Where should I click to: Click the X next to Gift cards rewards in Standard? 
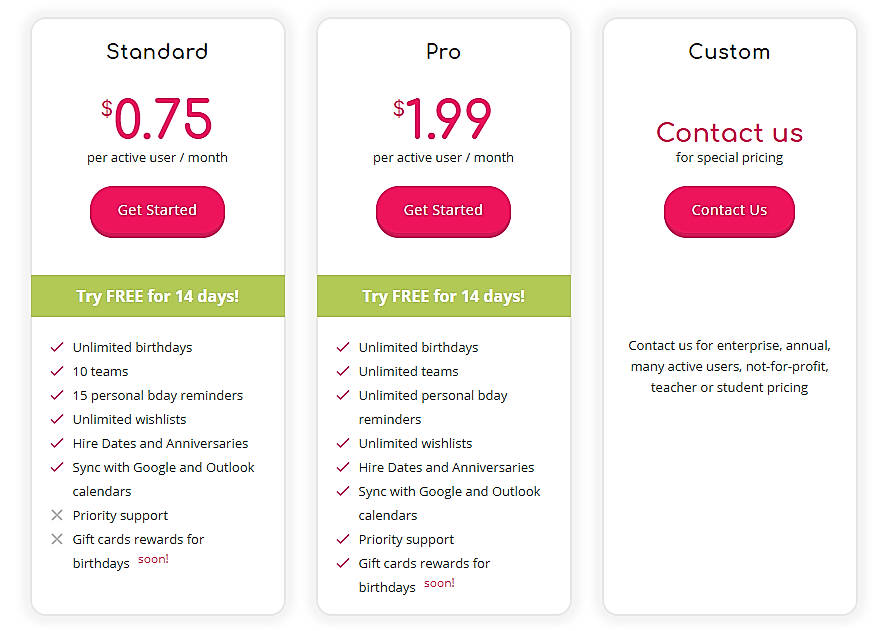pyautogui.click(x=57, y=539)
